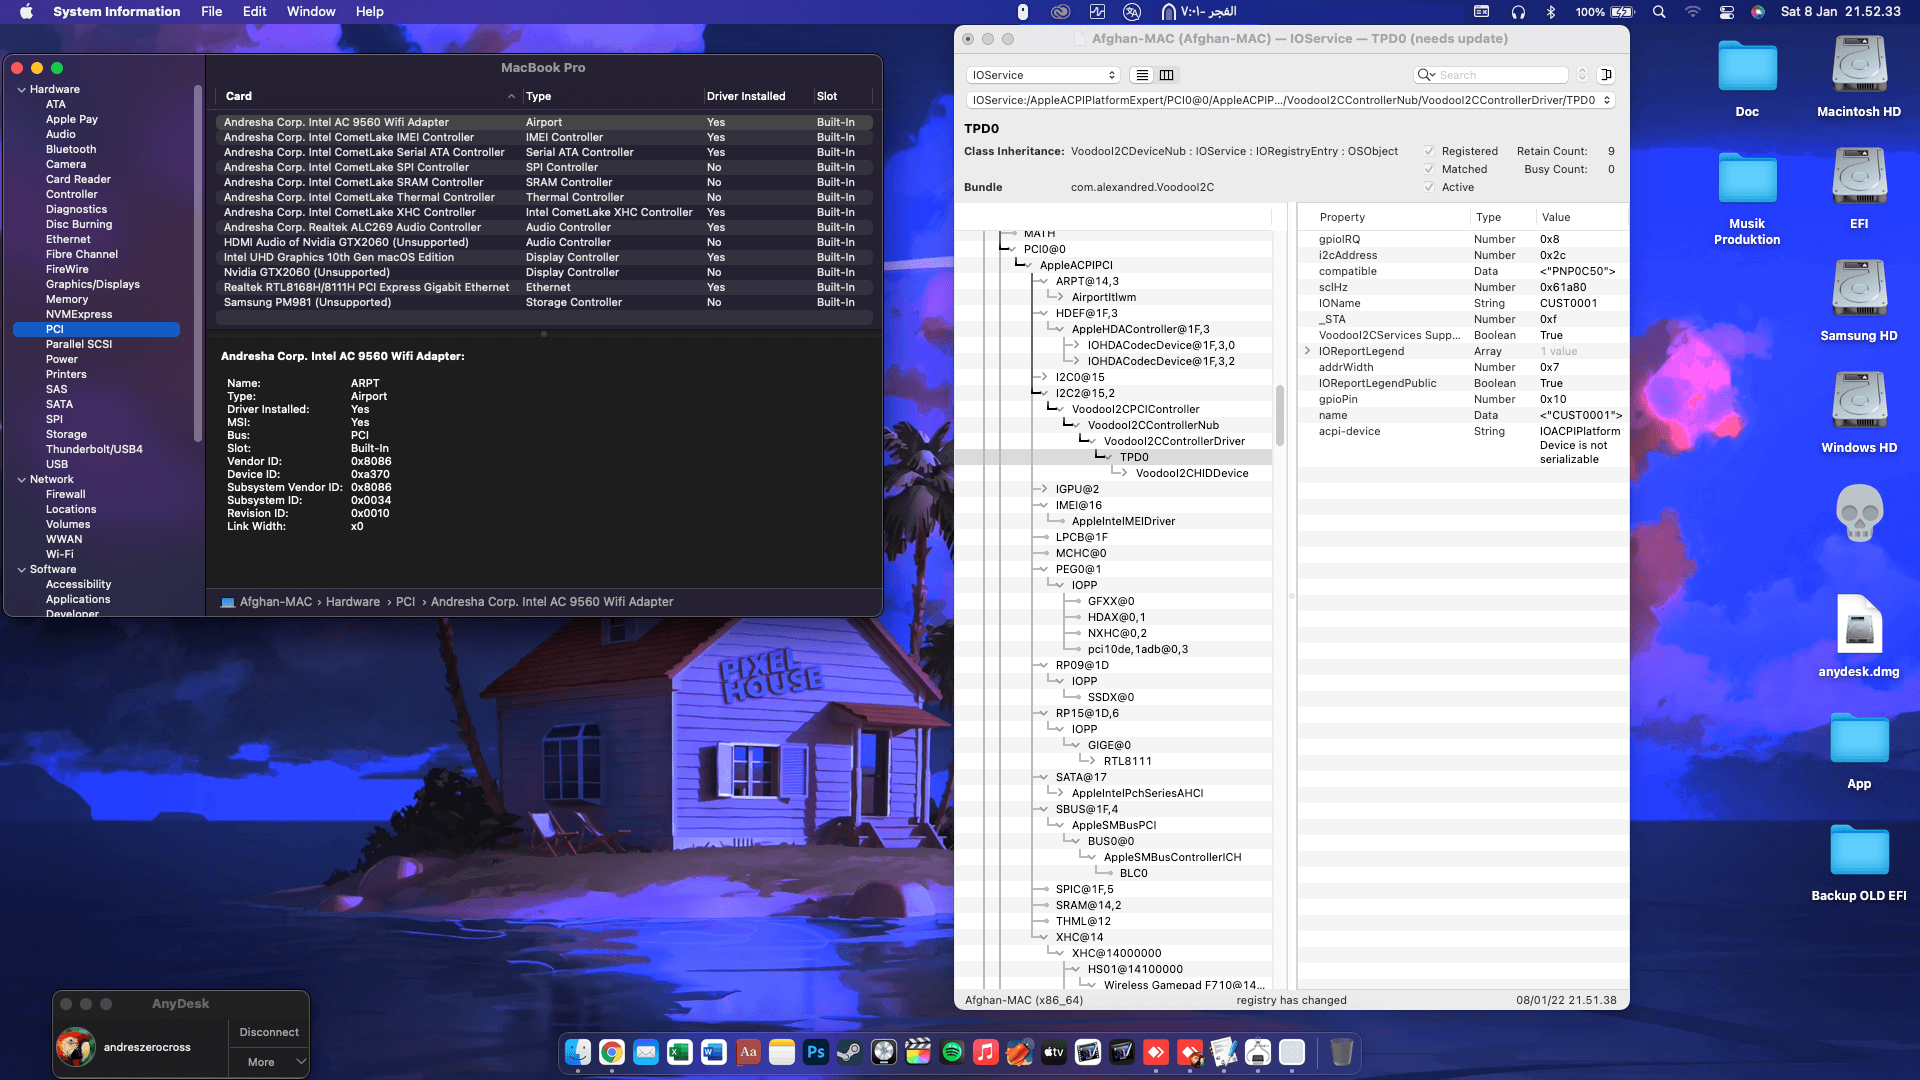The image size is (1920, 1080).
Task: Sort PCI table by Type column
Action: pyautogui.click(x=612, y=96)
